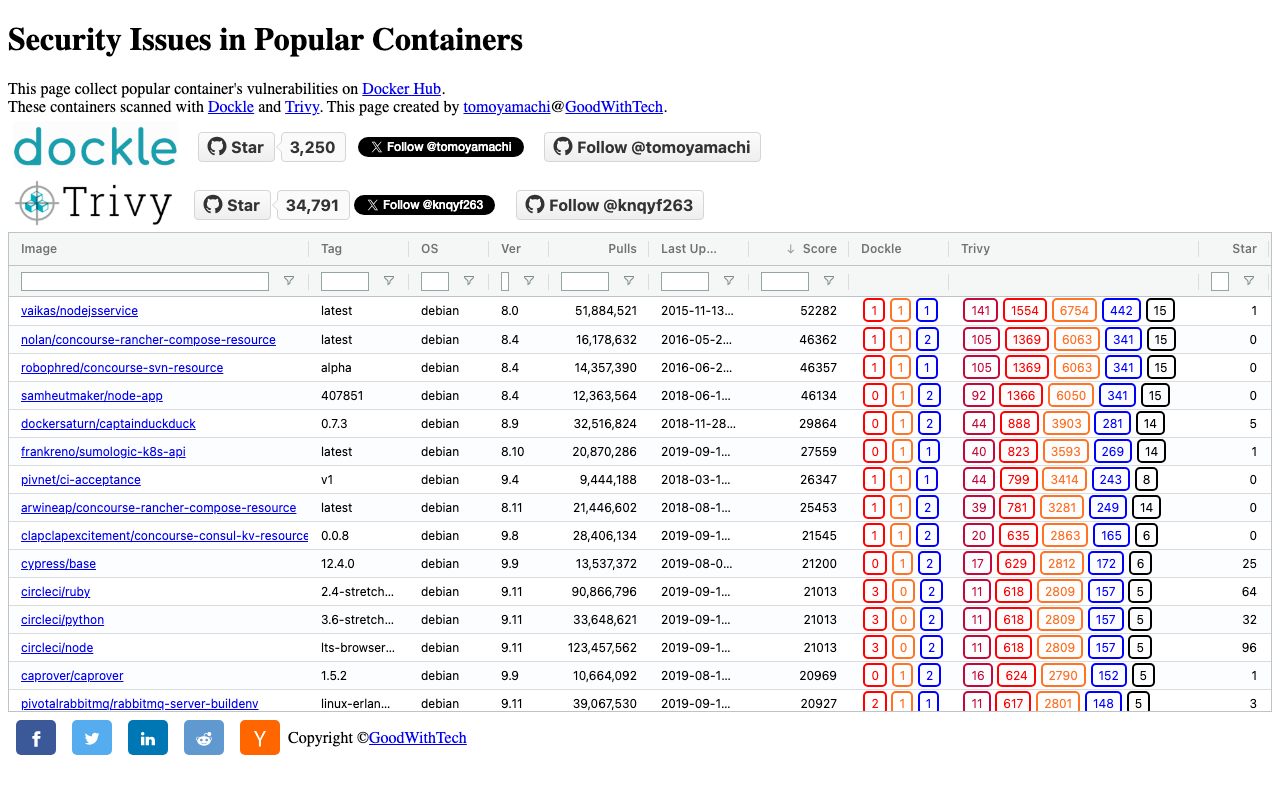Click score value 52282

(x=818, y=311)
